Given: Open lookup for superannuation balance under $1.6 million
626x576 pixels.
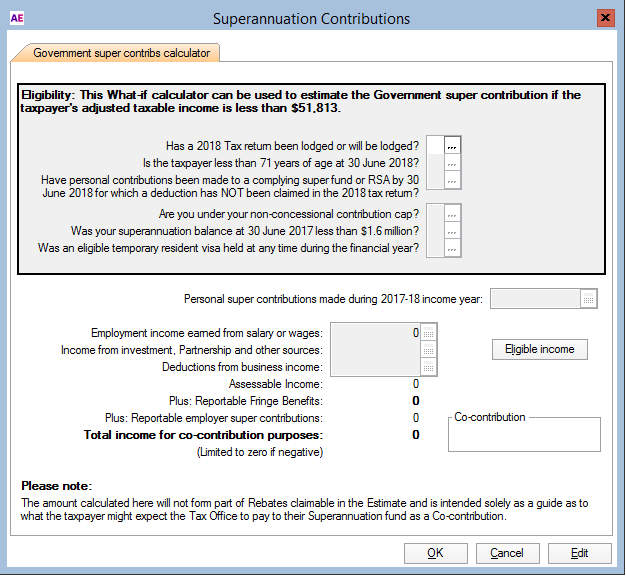Looking at the screenshot, I should pyautogui.click(x=452, y=231).
